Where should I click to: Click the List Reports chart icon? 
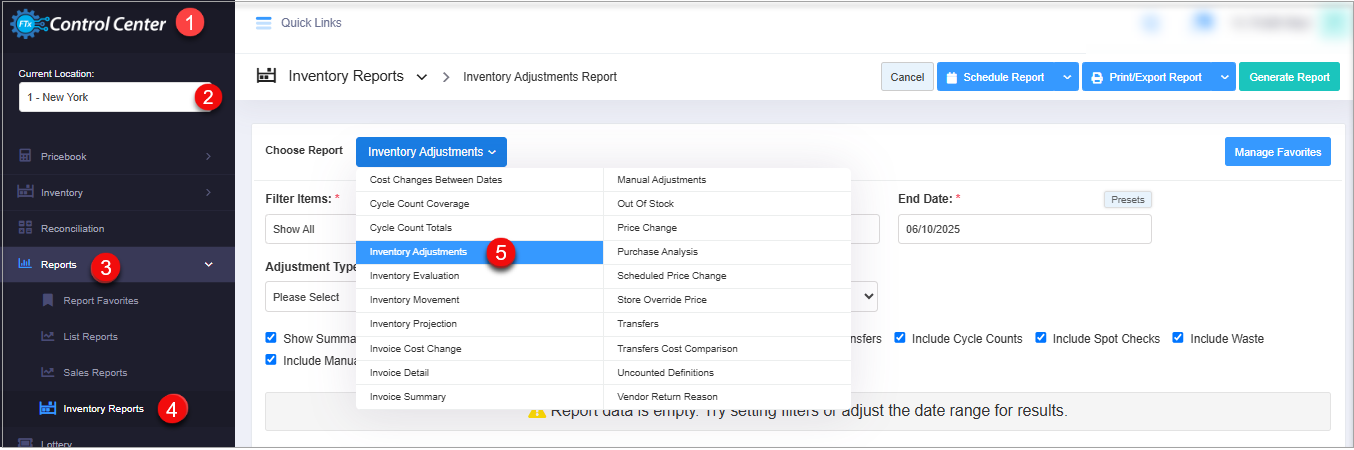(48, 336)
